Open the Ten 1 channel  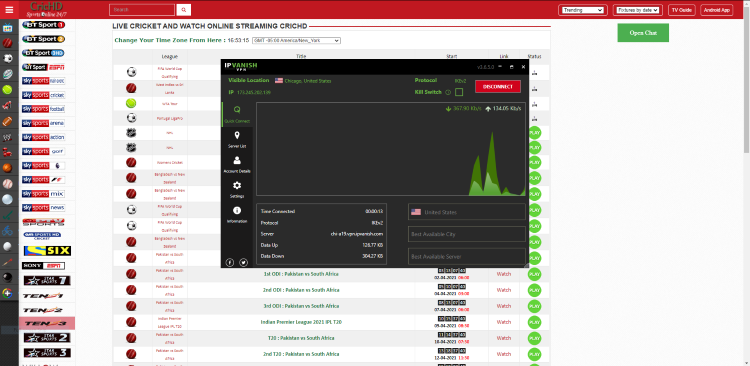tap(44, 296)
